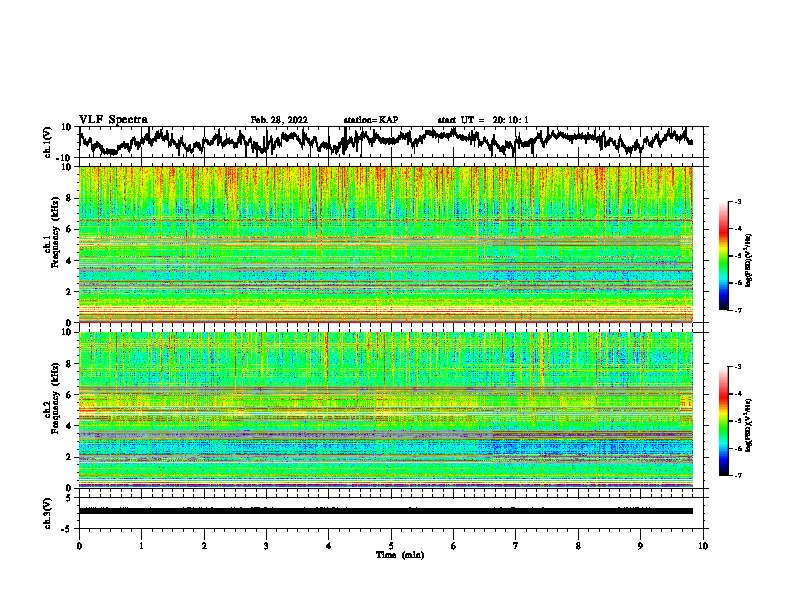Click time axis tick label "3"
This screenshot has height=612, width=792.
coord(266,546)
